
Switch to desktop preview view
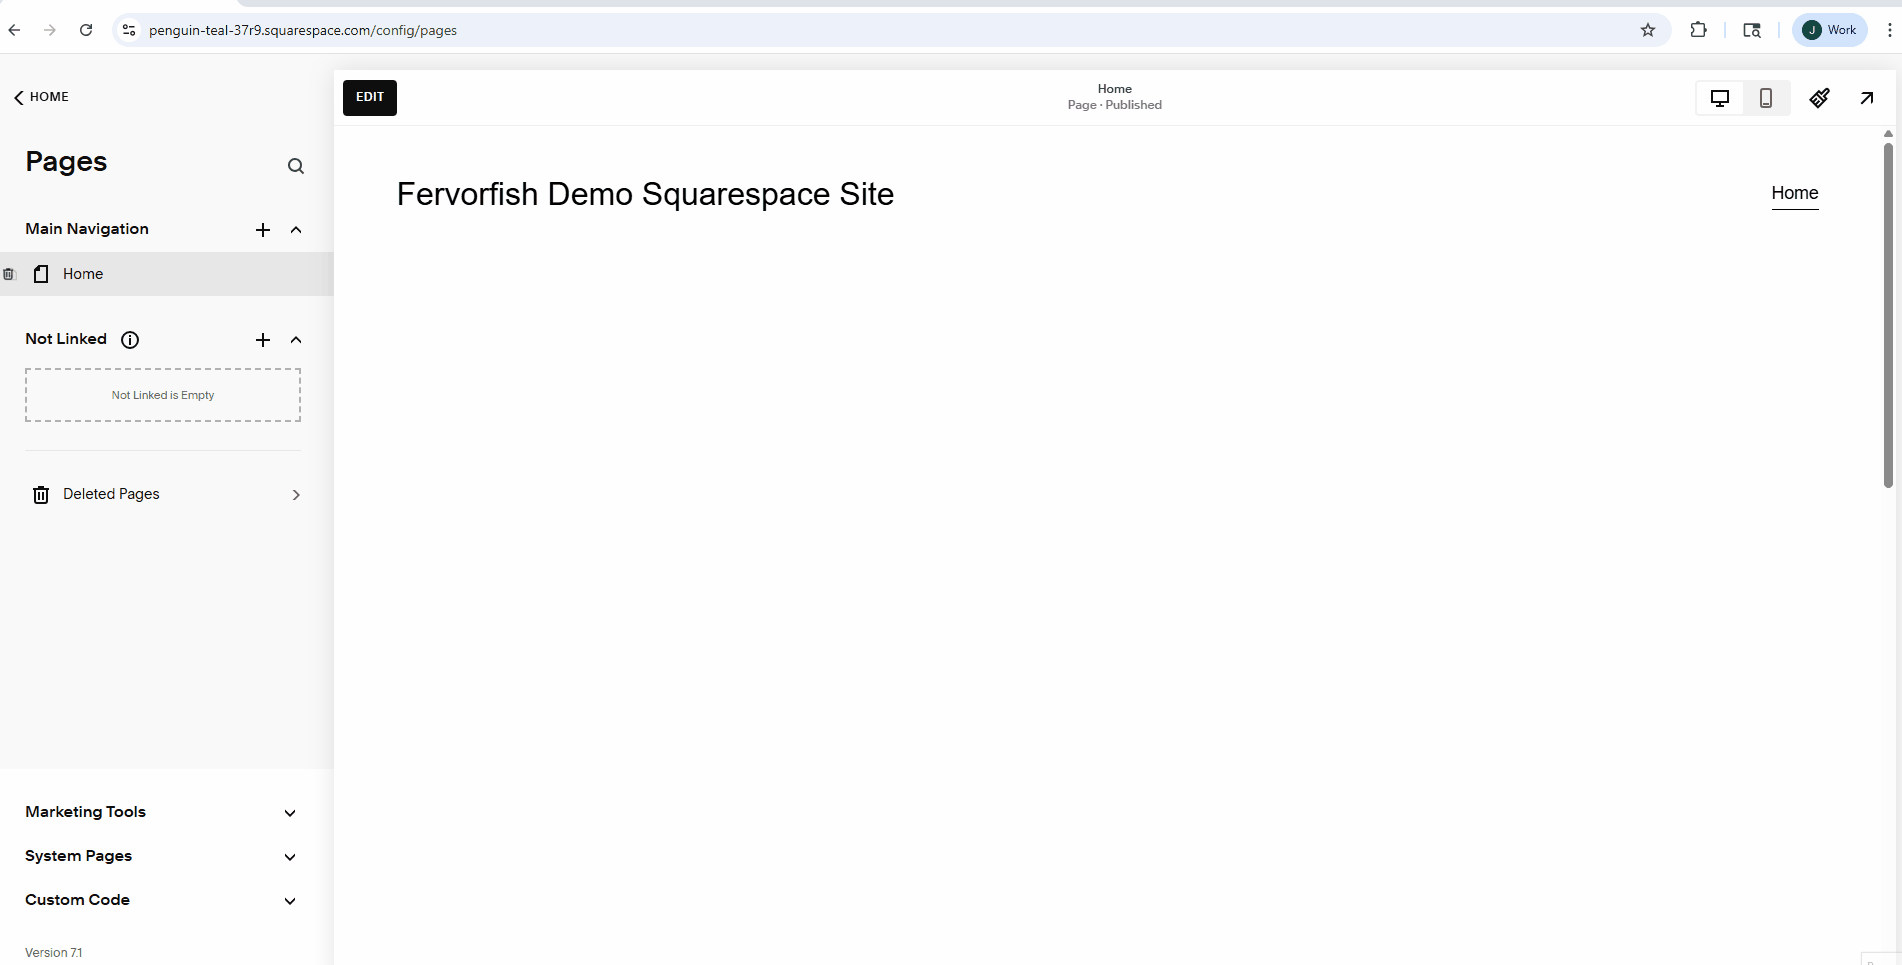(x=1720, y=98)
